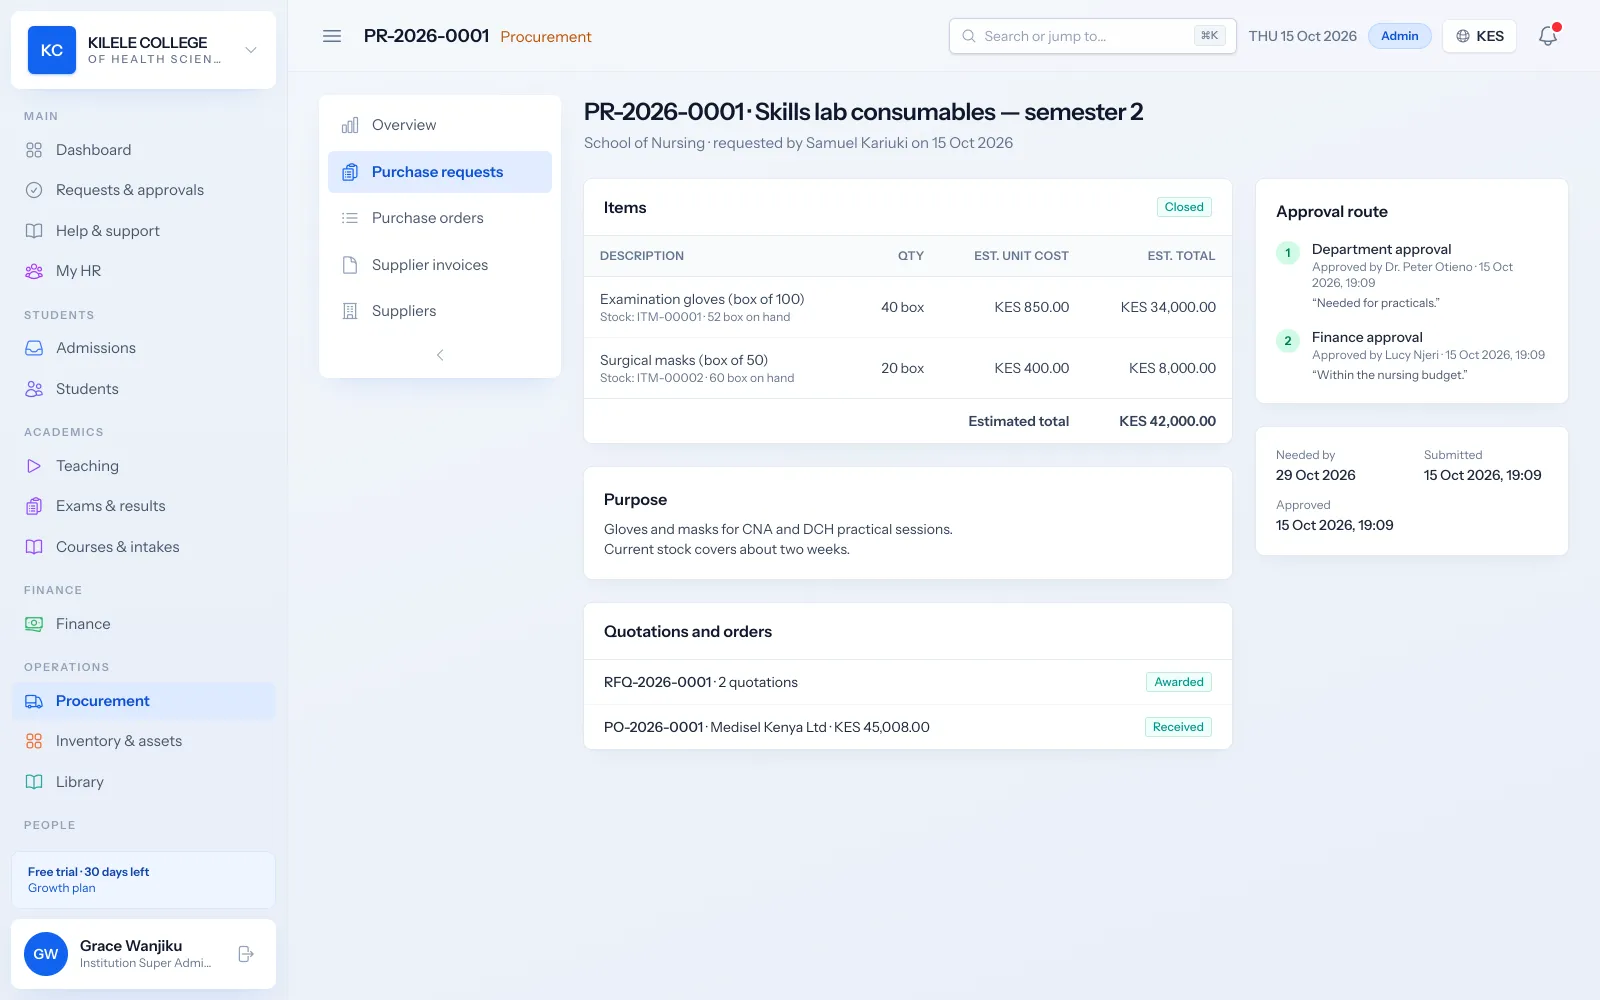Click the Inventory & assets icon
1600x1000 pixels.
34,741
